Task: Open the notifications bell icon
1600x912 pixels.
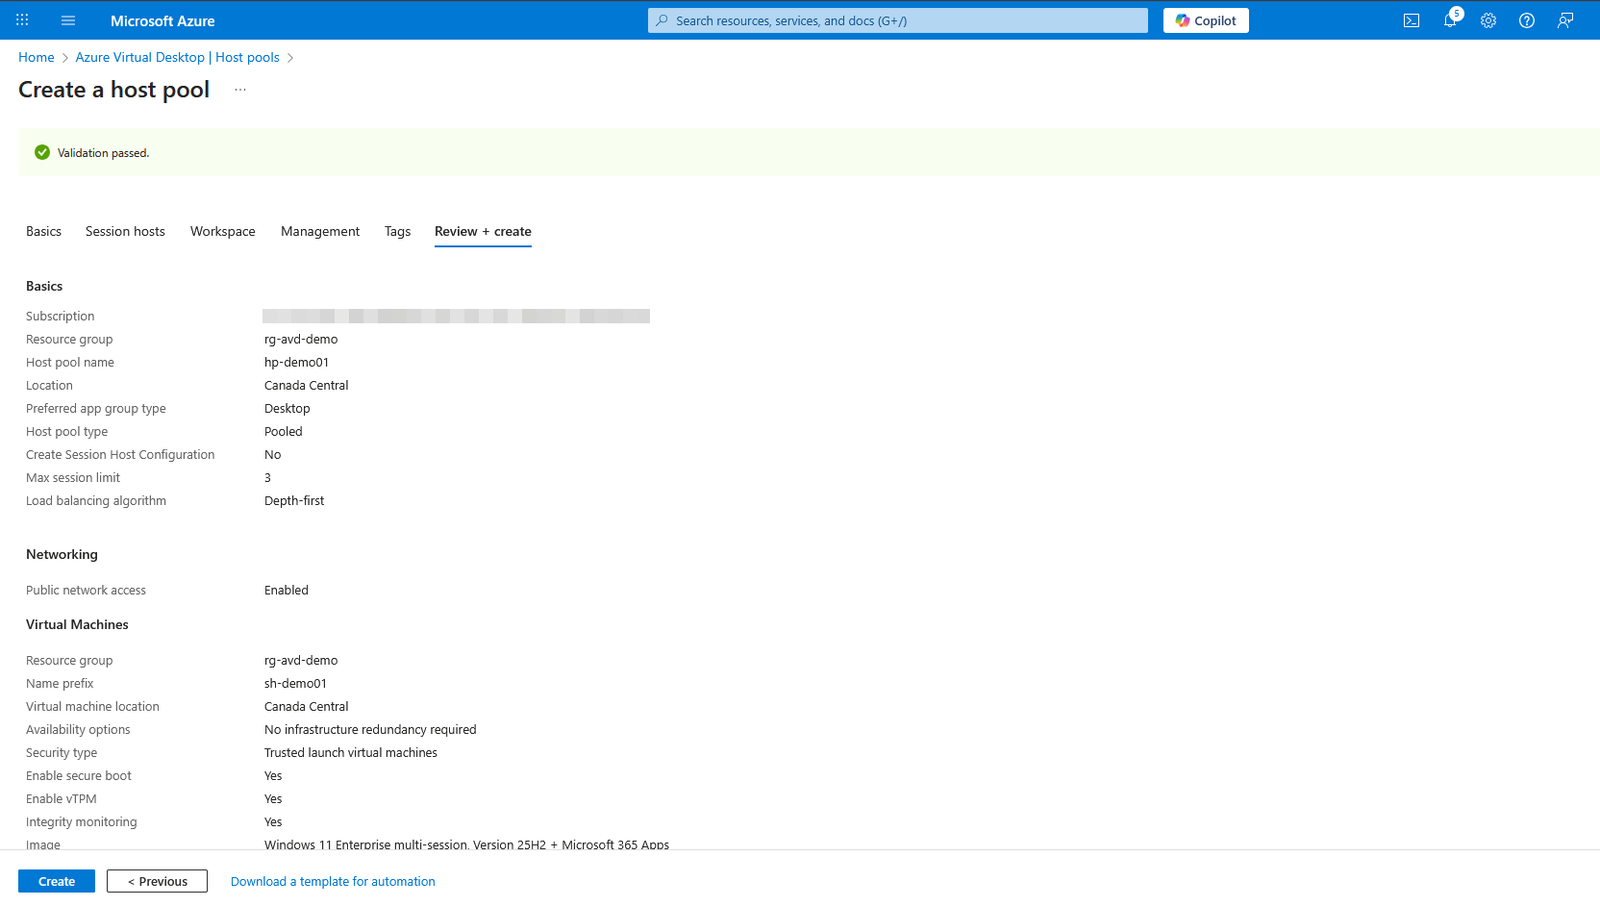Action: [x=1449, y=20]
